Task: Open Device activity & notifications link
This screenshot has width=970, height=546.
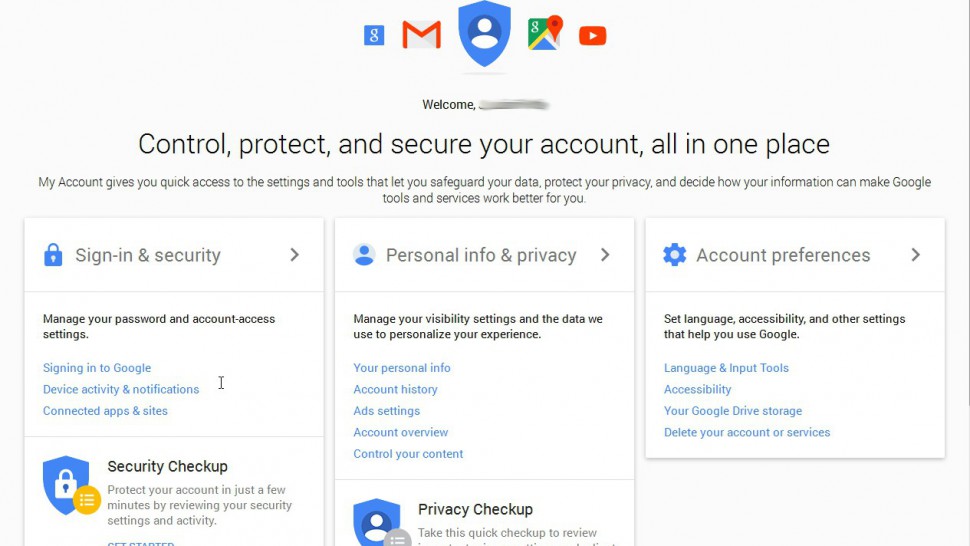Action: 121,390
